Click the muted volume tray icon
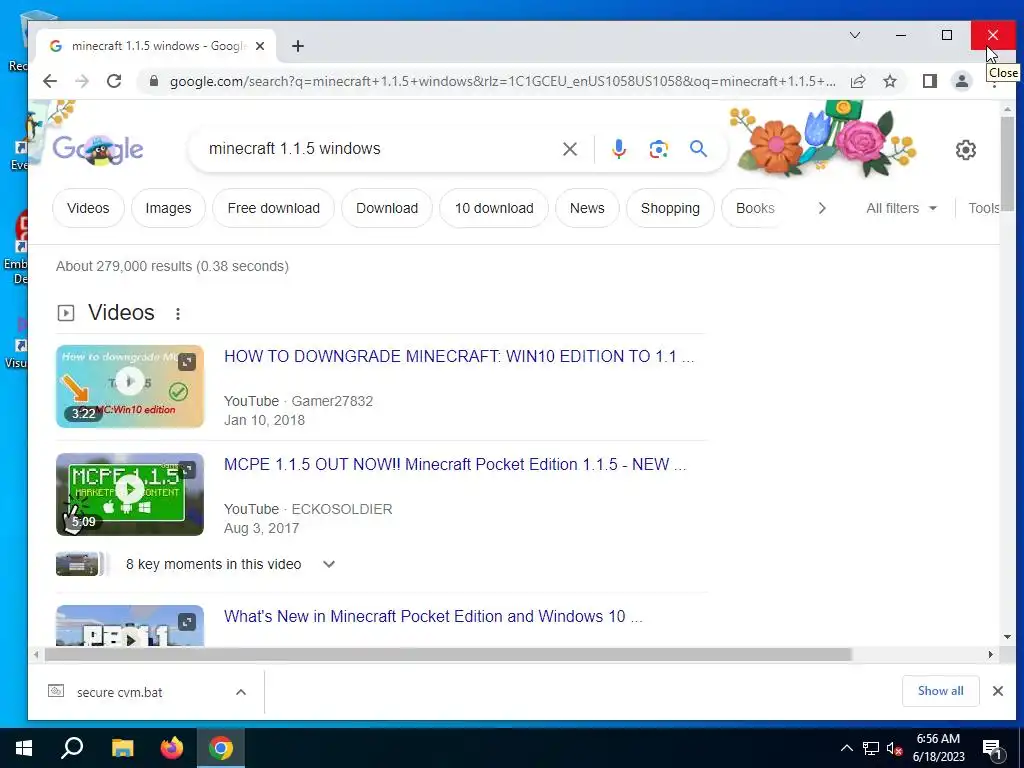Screen dimensions: 1024x768 (x=894, y=748)
